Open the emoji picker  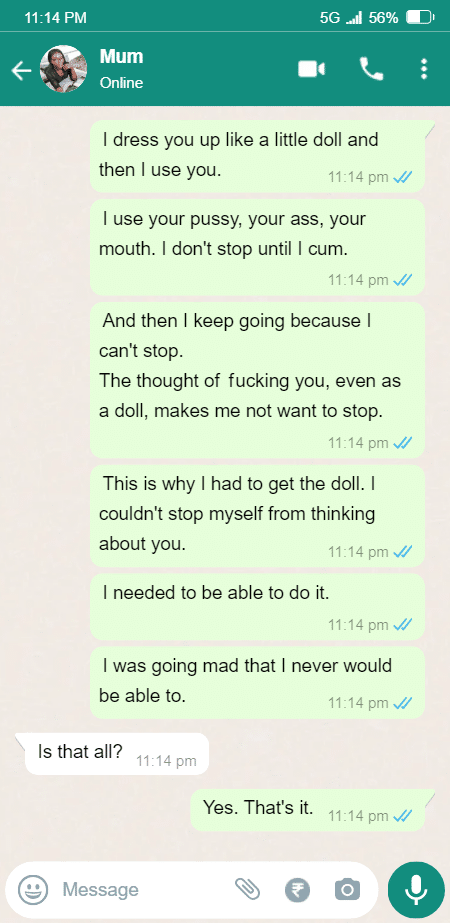click(32, 889)
